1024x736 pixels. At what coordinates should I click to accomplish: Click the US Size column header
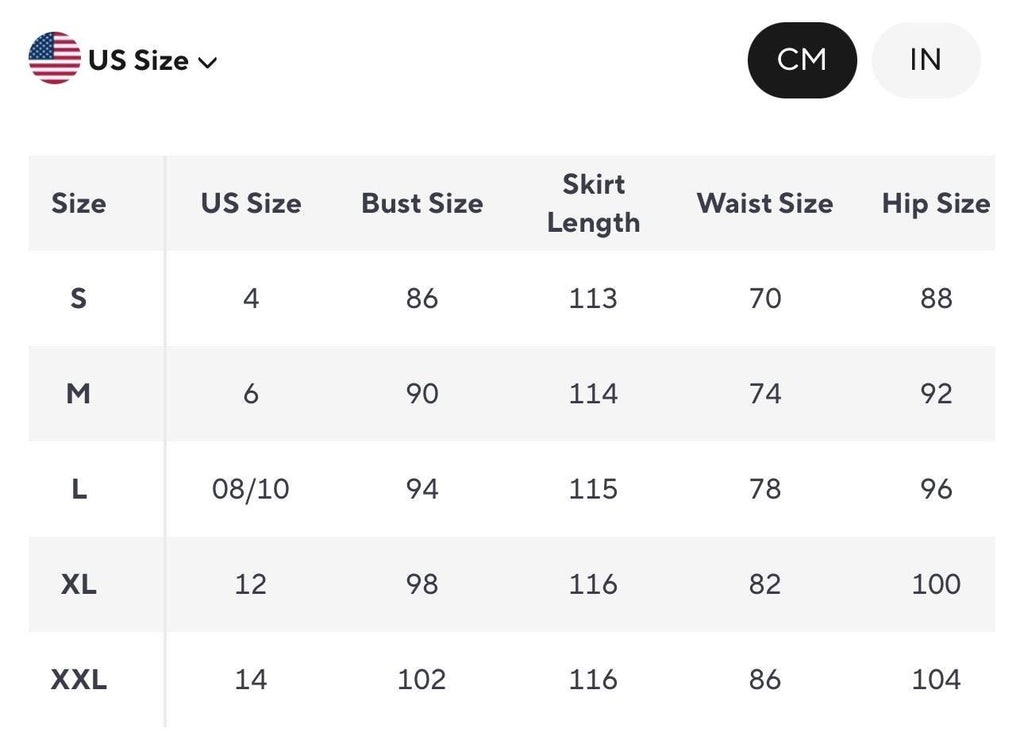[x=251, y=203]
